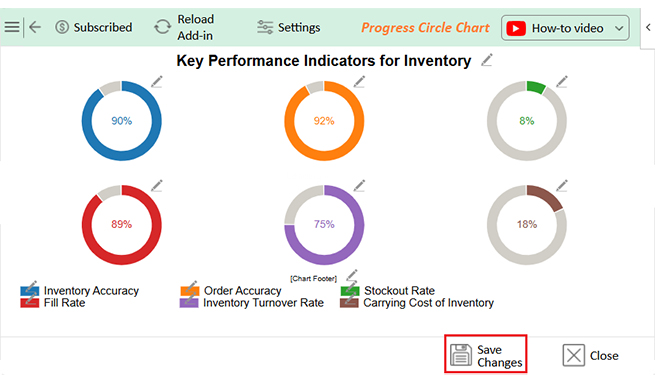Open the hamburger menu icon
The height and width of the screenshot is (383, 655).
pos(12,27)
